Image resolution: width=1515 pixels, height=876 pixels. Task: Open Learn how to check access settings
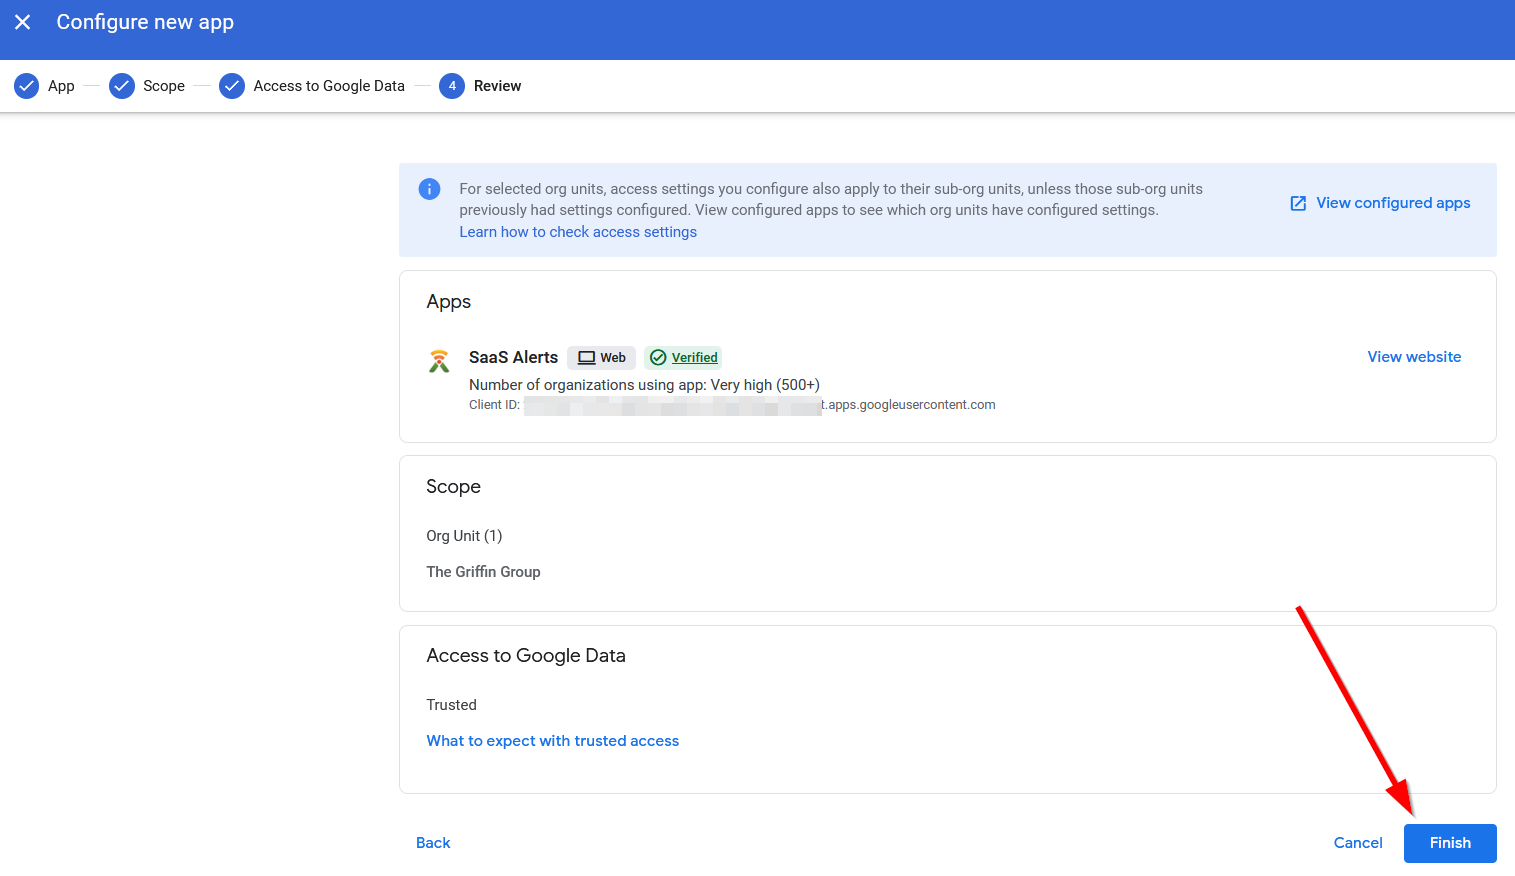tap(578, 232)
